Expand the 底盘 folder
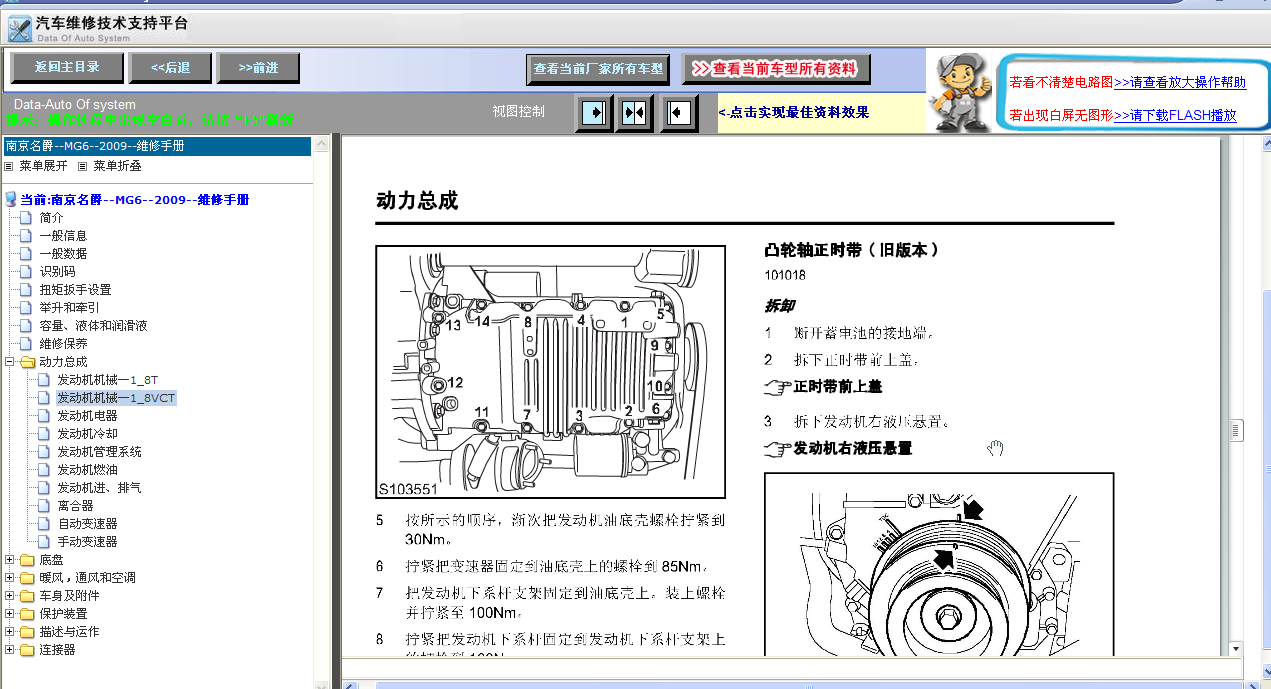The width and height of the screenshot is (1271, 689). tap(9, 560)
